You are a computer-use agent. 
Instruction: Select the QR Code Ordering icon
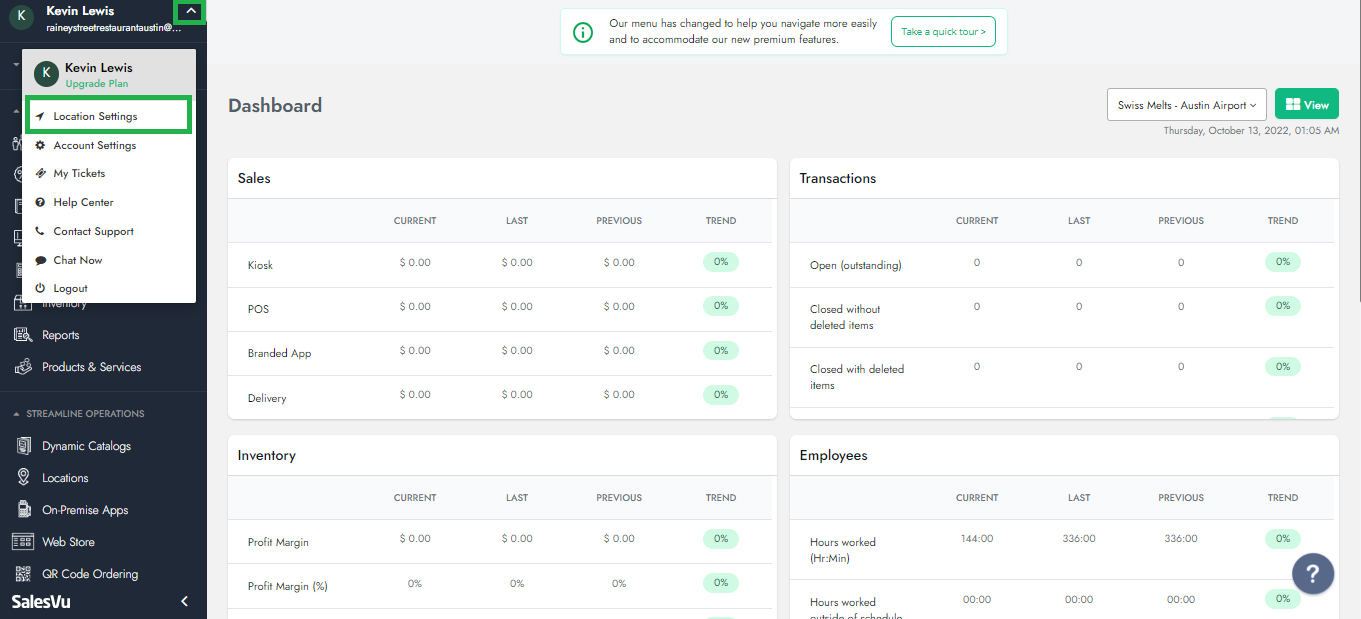point(22,574)
